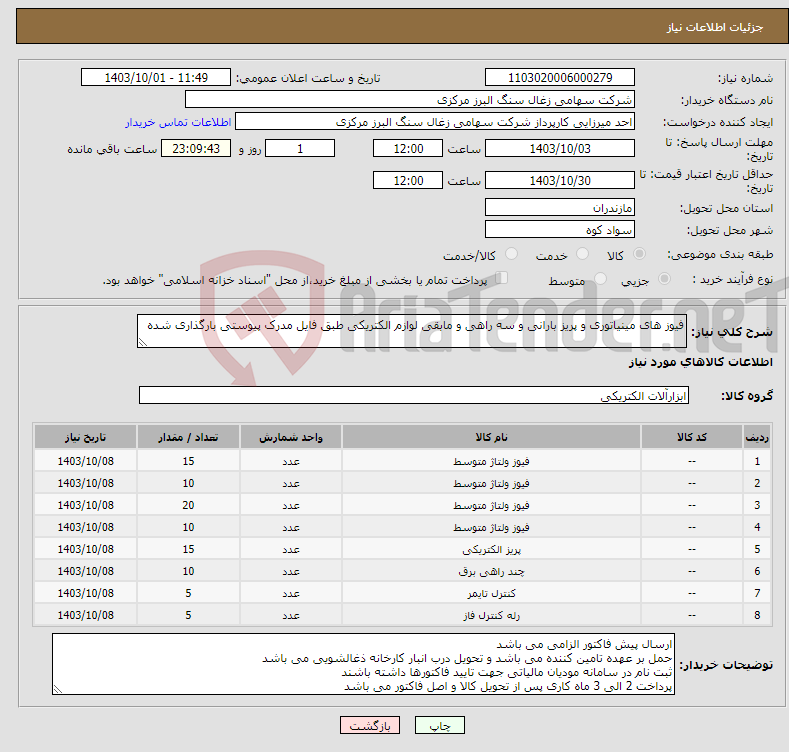Select the جزیی purchase type radio
This screenshot has width=789, height=752.
(x=664, y=279)
